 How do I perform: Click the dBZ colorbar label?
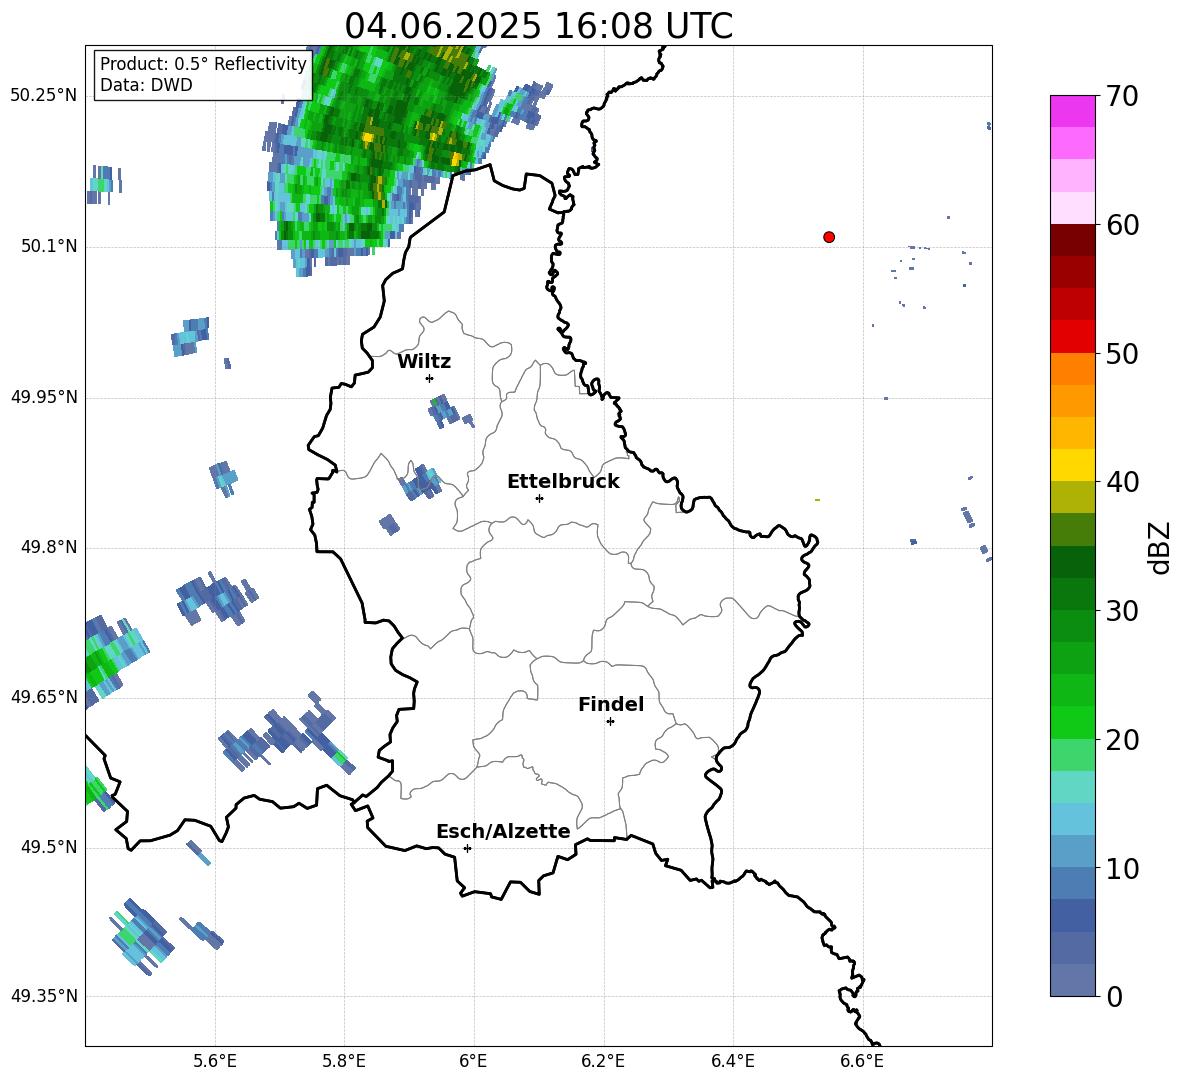pyautogui.click(x=1159, y=547)
